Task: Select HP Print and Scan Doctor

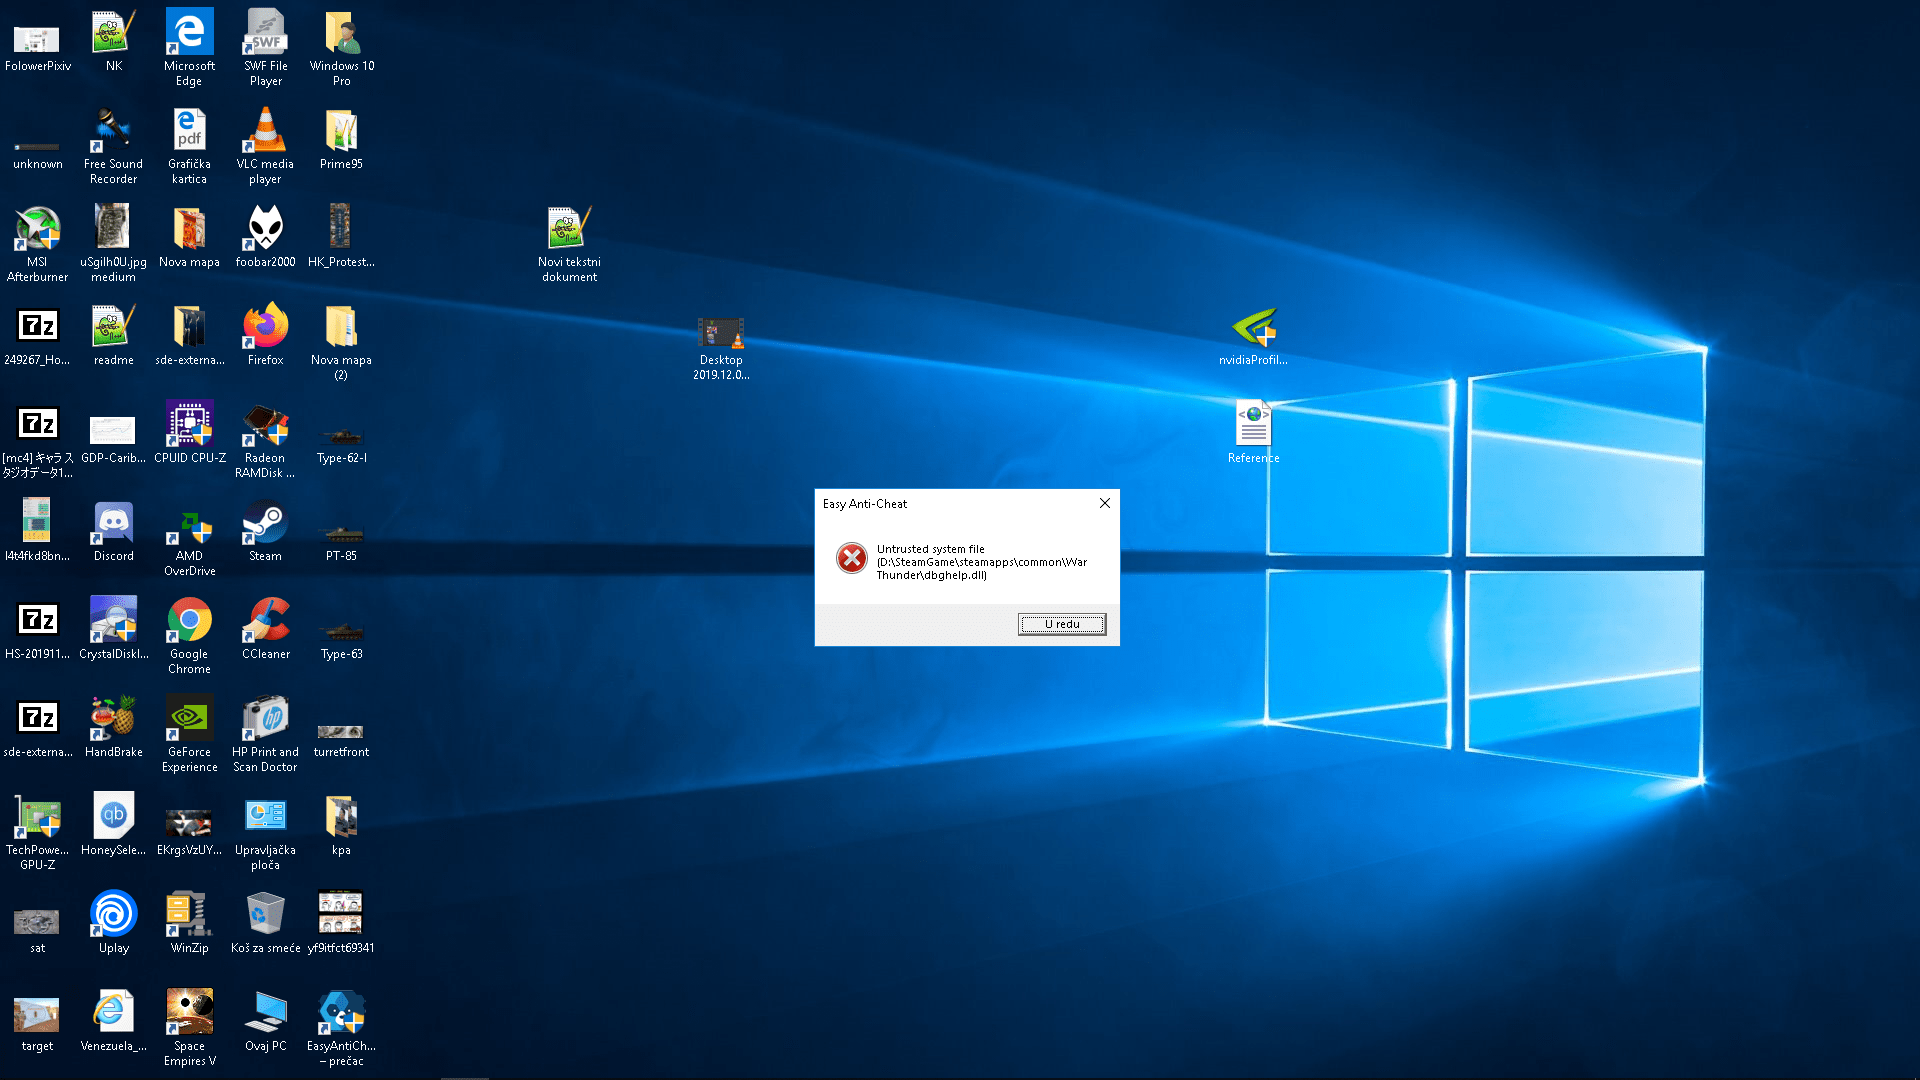Action: [x=265, y=733]
